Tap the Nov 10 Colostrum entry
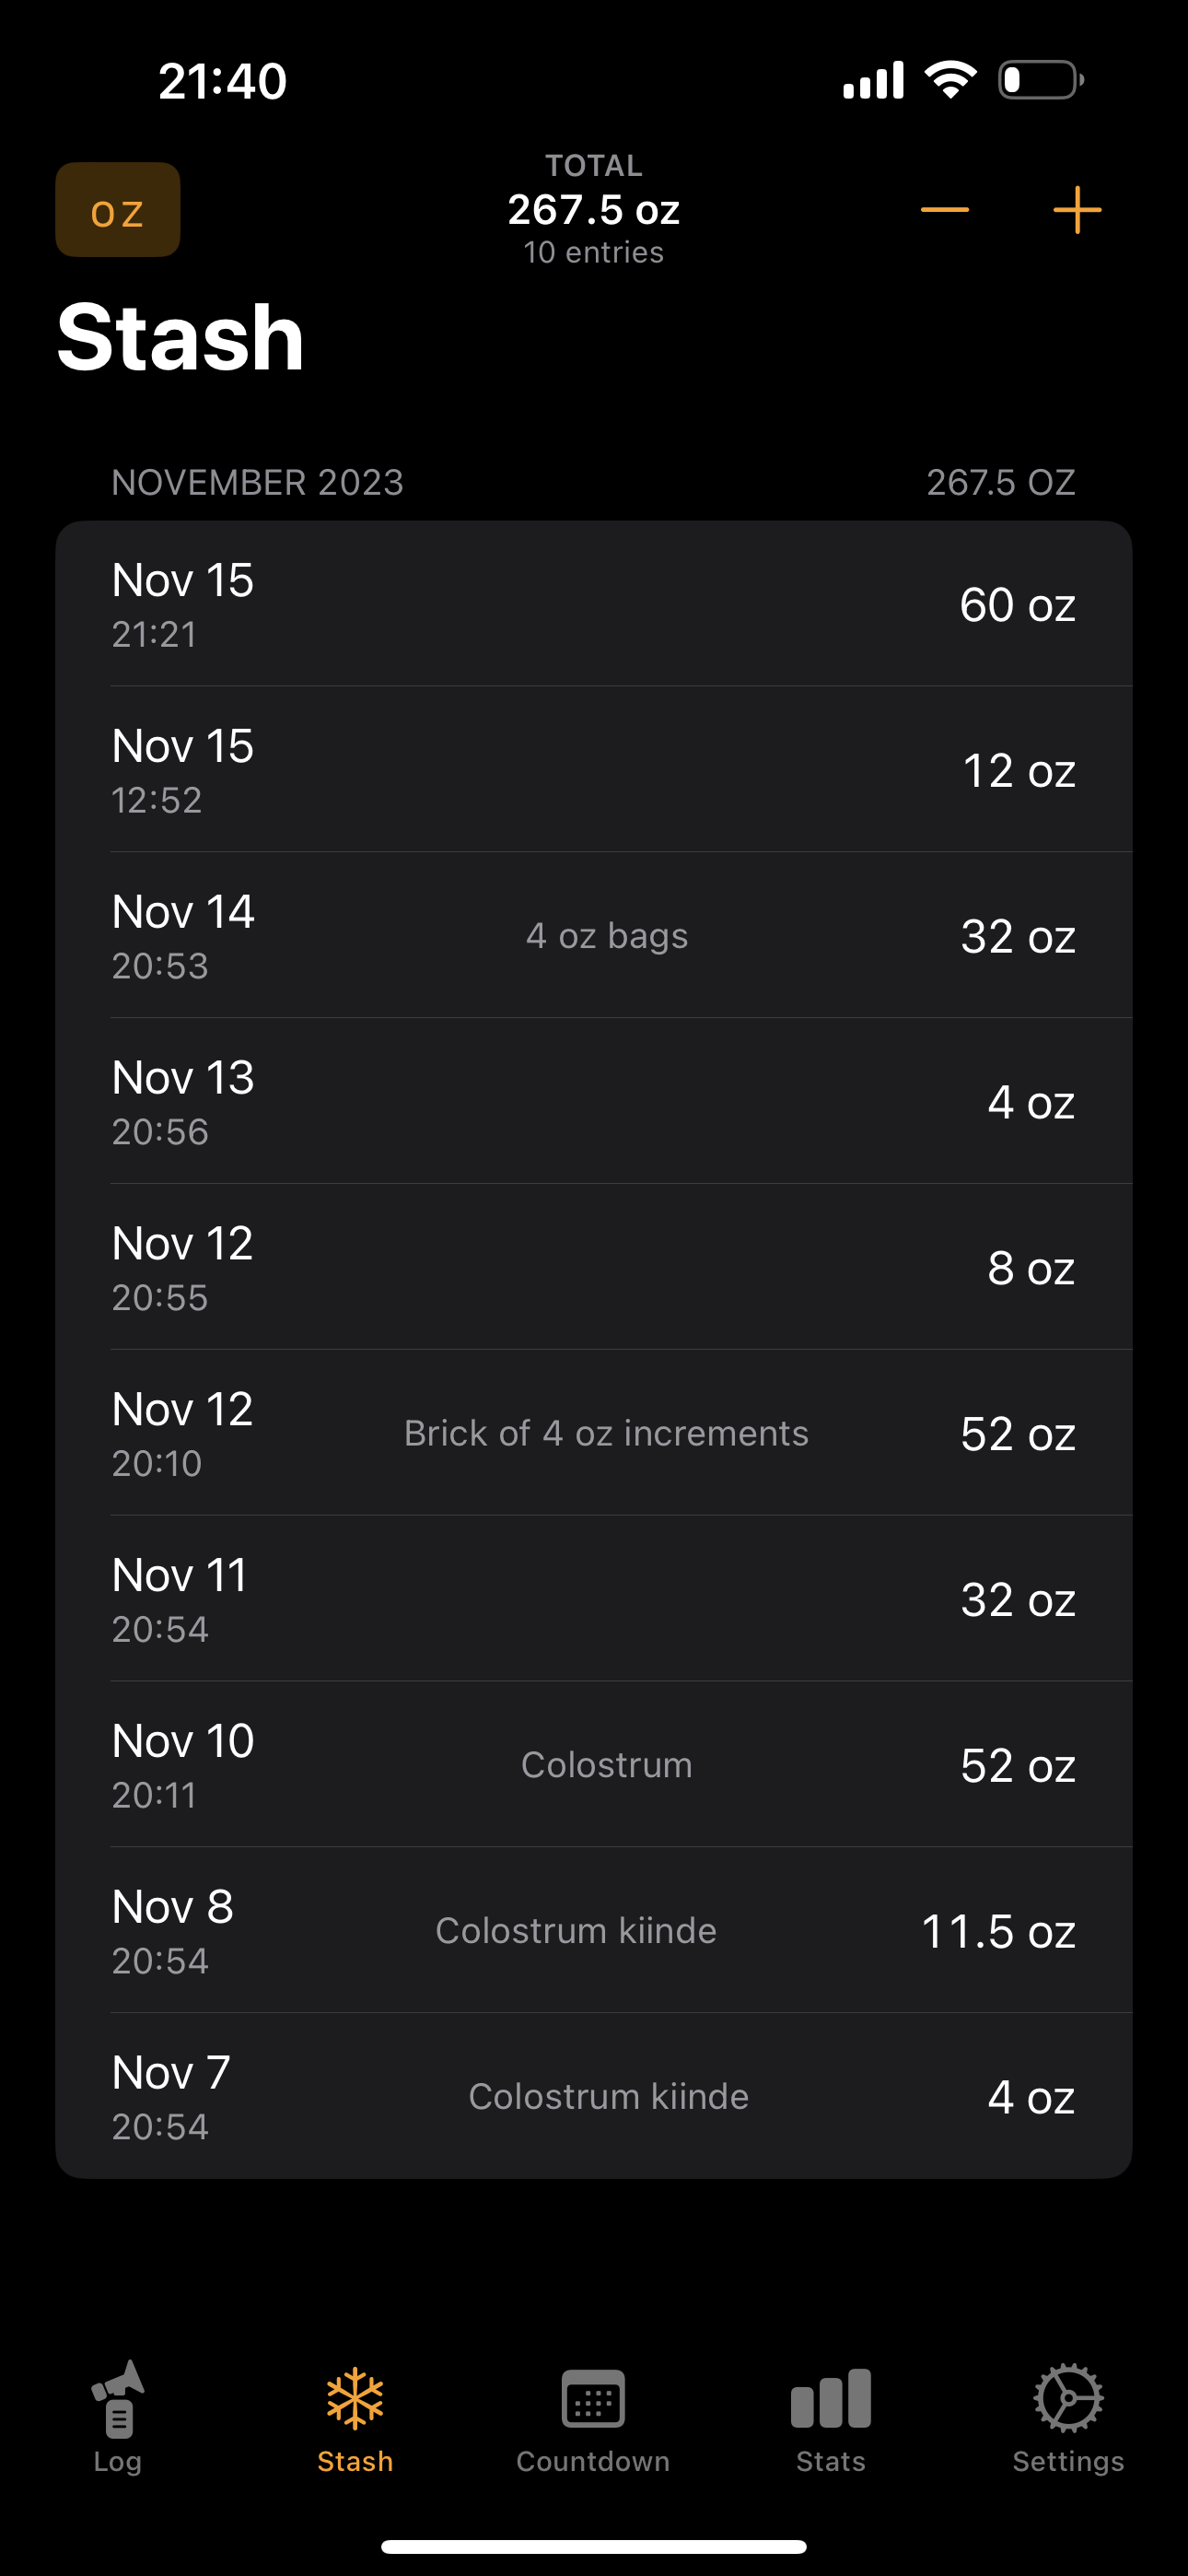 594,1766
